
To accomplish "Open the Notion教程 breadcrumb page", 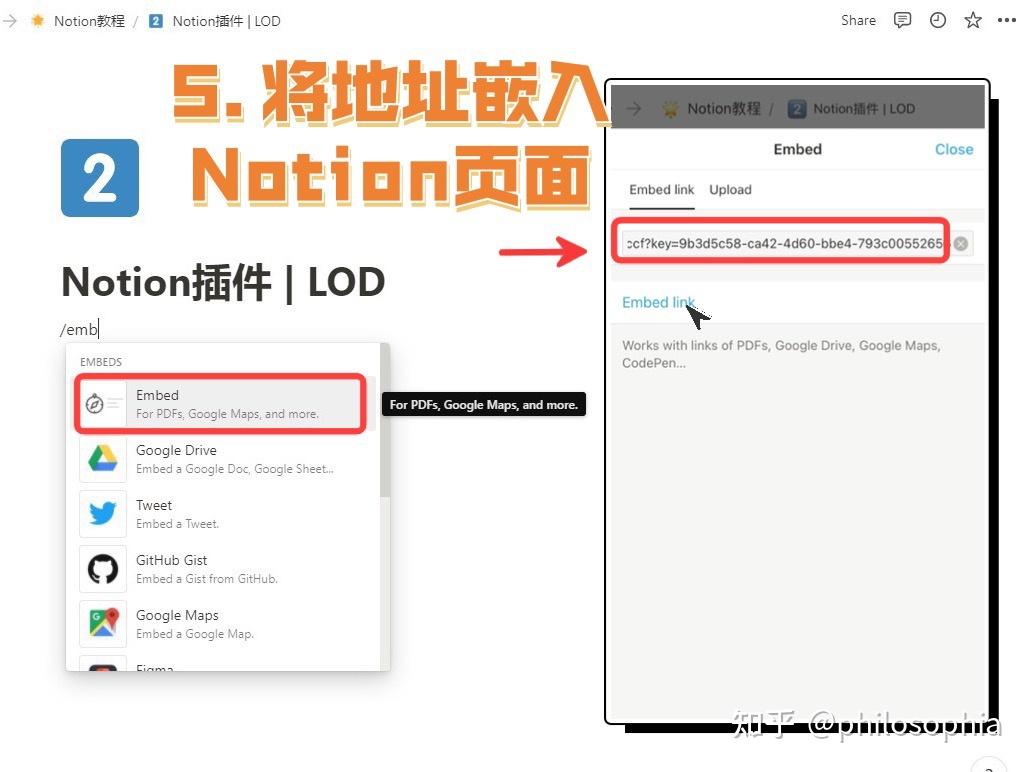I will click(x=88, y=20).
